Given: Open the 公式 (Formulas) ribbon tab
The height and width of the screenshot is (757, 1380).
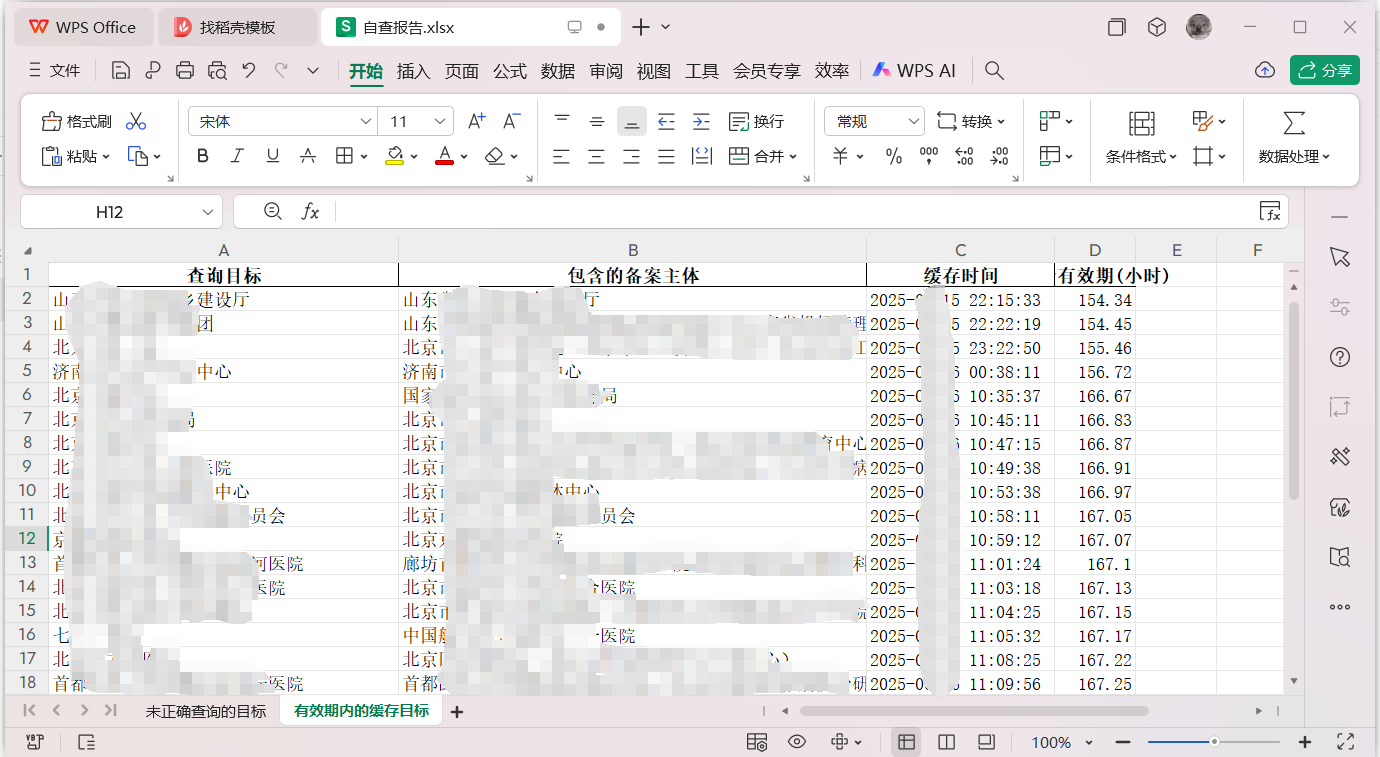Looking at the screenshot, I should [x=509, y=71].
